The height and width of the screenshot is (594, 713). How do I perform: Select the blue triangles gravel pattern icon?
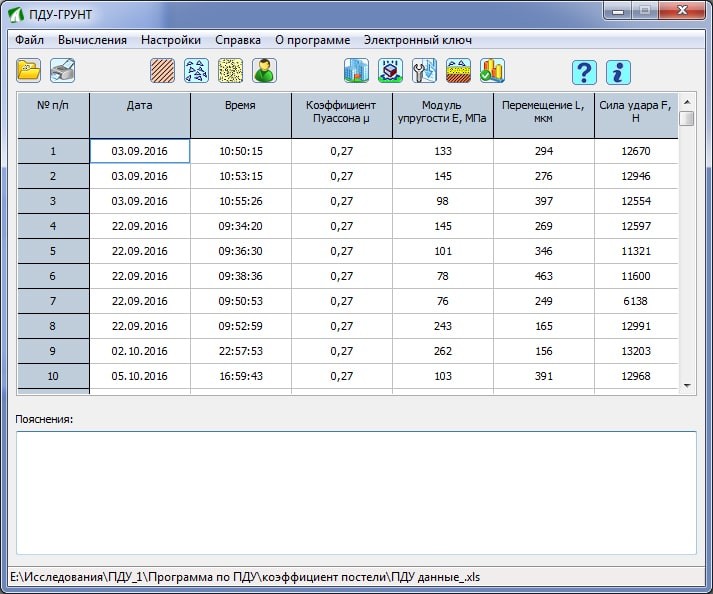pos(197,71)
